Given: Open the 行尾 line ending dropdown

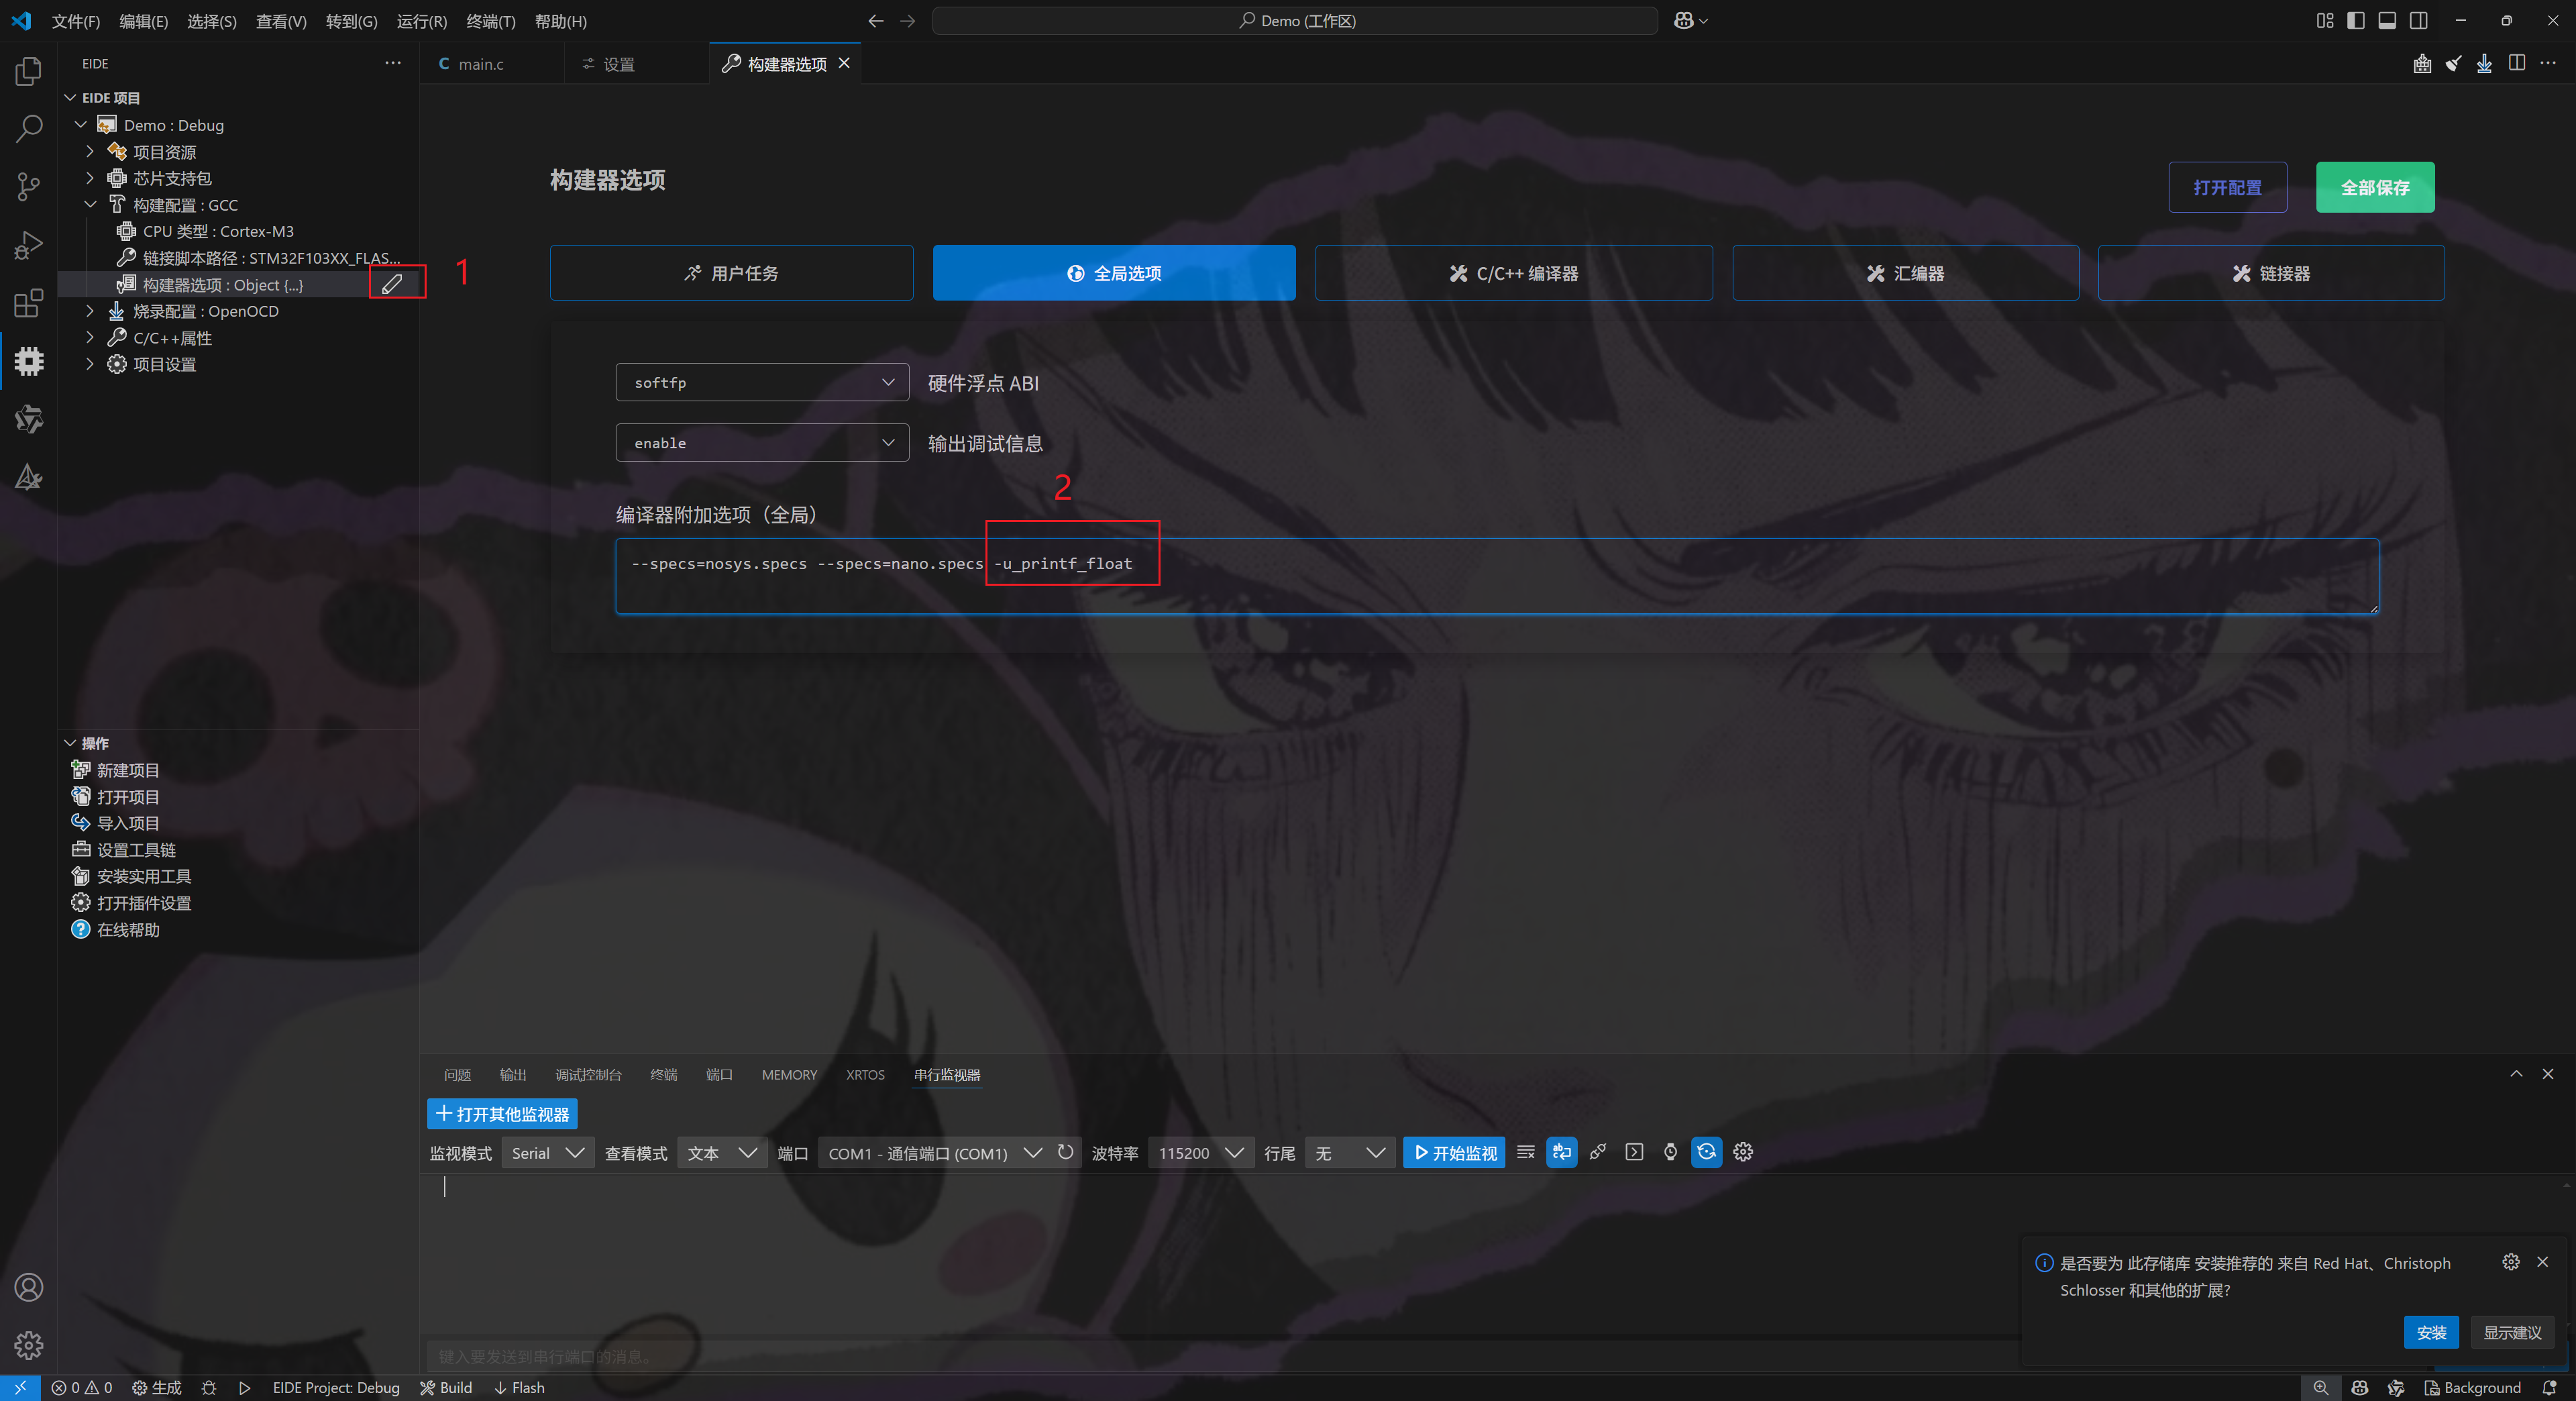Looking at the screenshot, I should [1350, 1153].
